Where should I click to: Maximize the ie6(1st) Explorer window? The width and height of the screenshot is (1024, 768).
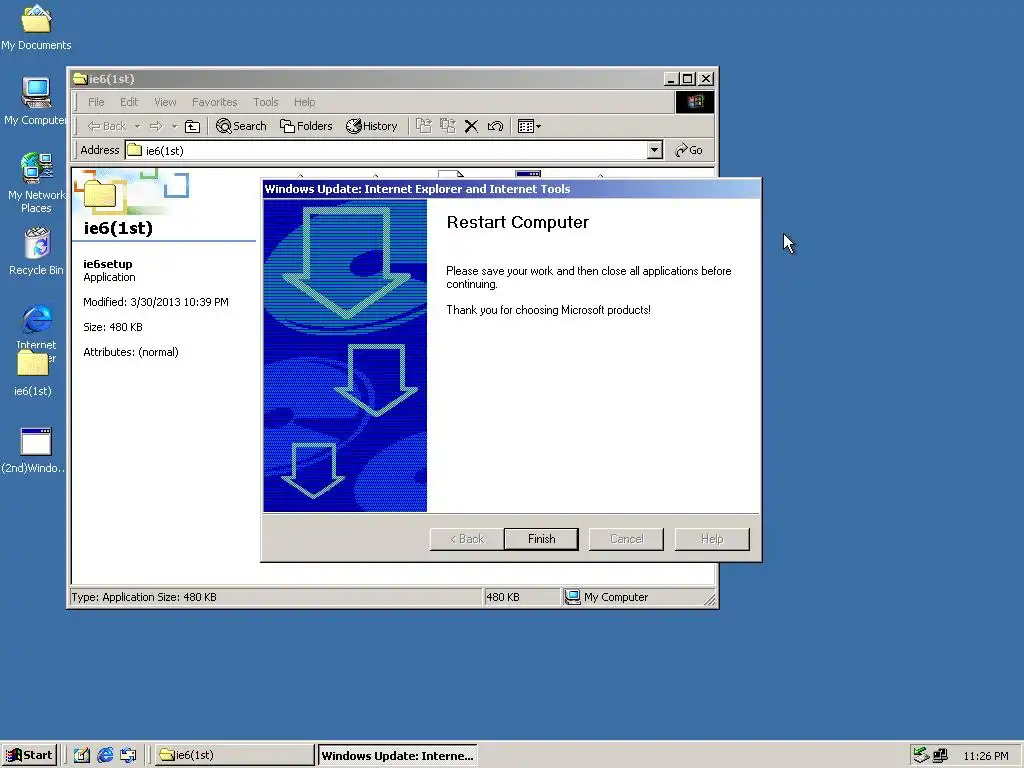coord(687,79)
